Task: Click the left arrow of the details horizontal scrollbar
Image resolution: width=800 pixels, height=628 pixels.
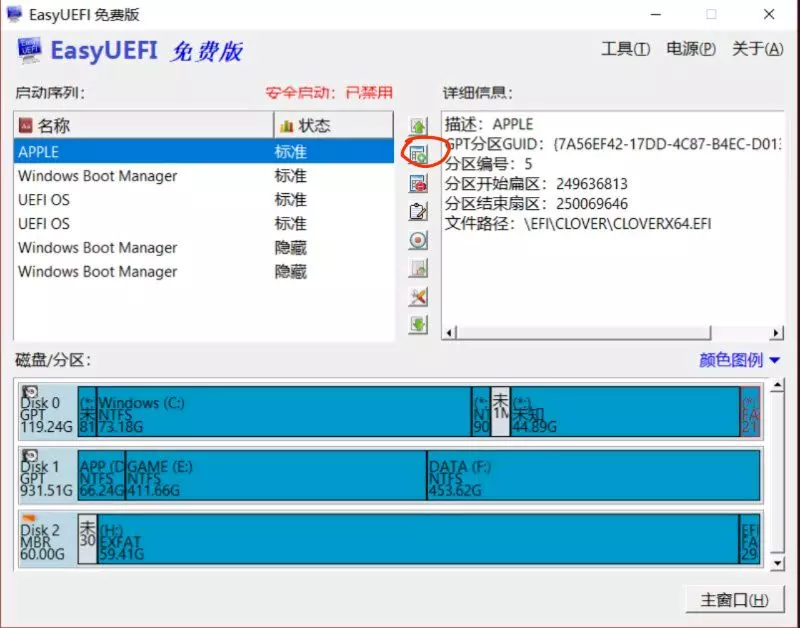Action: 449,333
